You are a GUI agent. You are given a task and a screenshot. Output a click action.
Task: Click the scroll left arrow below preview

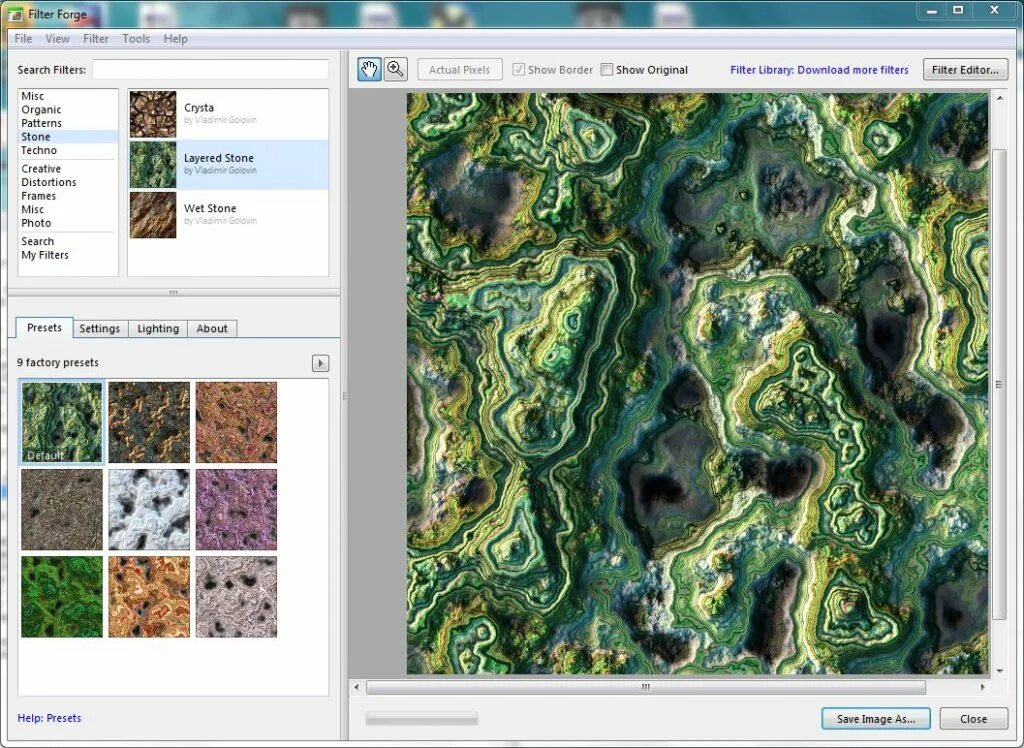(x=357, y=687)
